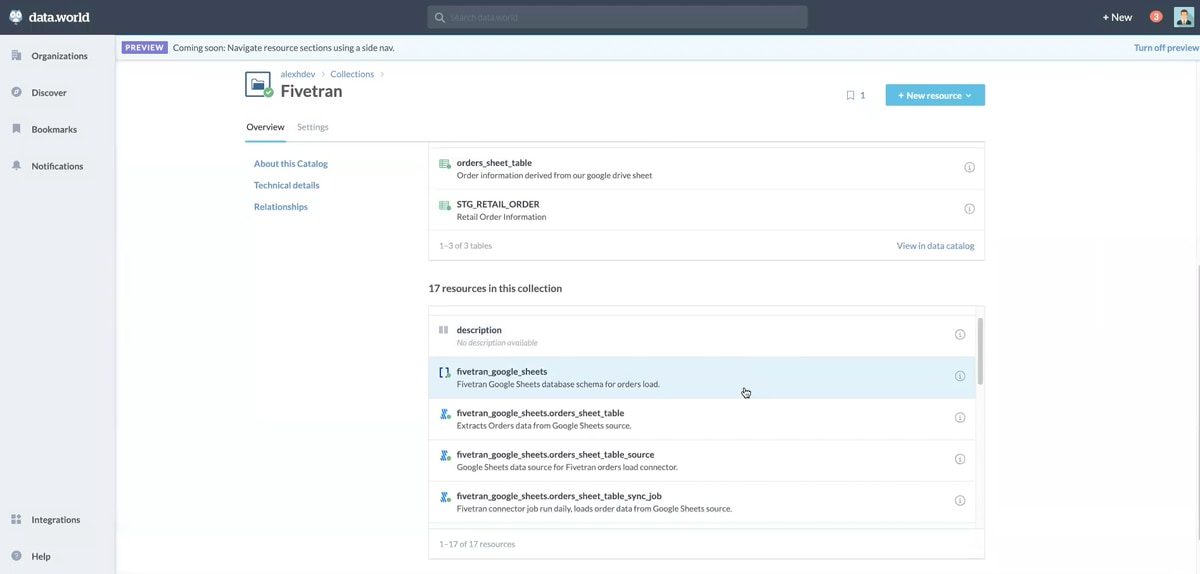Open the description resource
The image size is (1200, 574).
[x=479, y=330]
